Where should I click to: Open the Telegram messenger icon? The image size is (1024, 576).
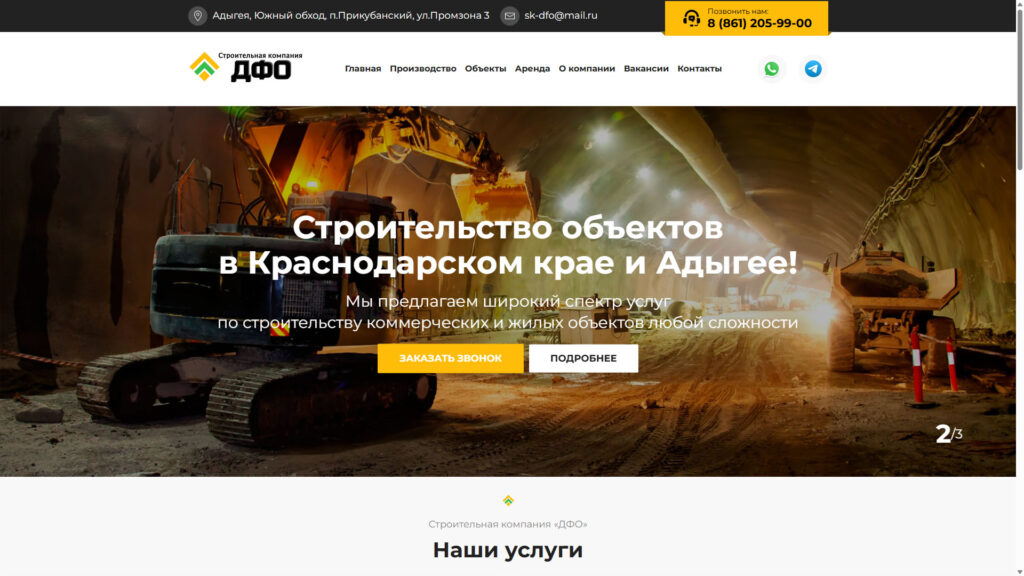[x=813, y=69]
